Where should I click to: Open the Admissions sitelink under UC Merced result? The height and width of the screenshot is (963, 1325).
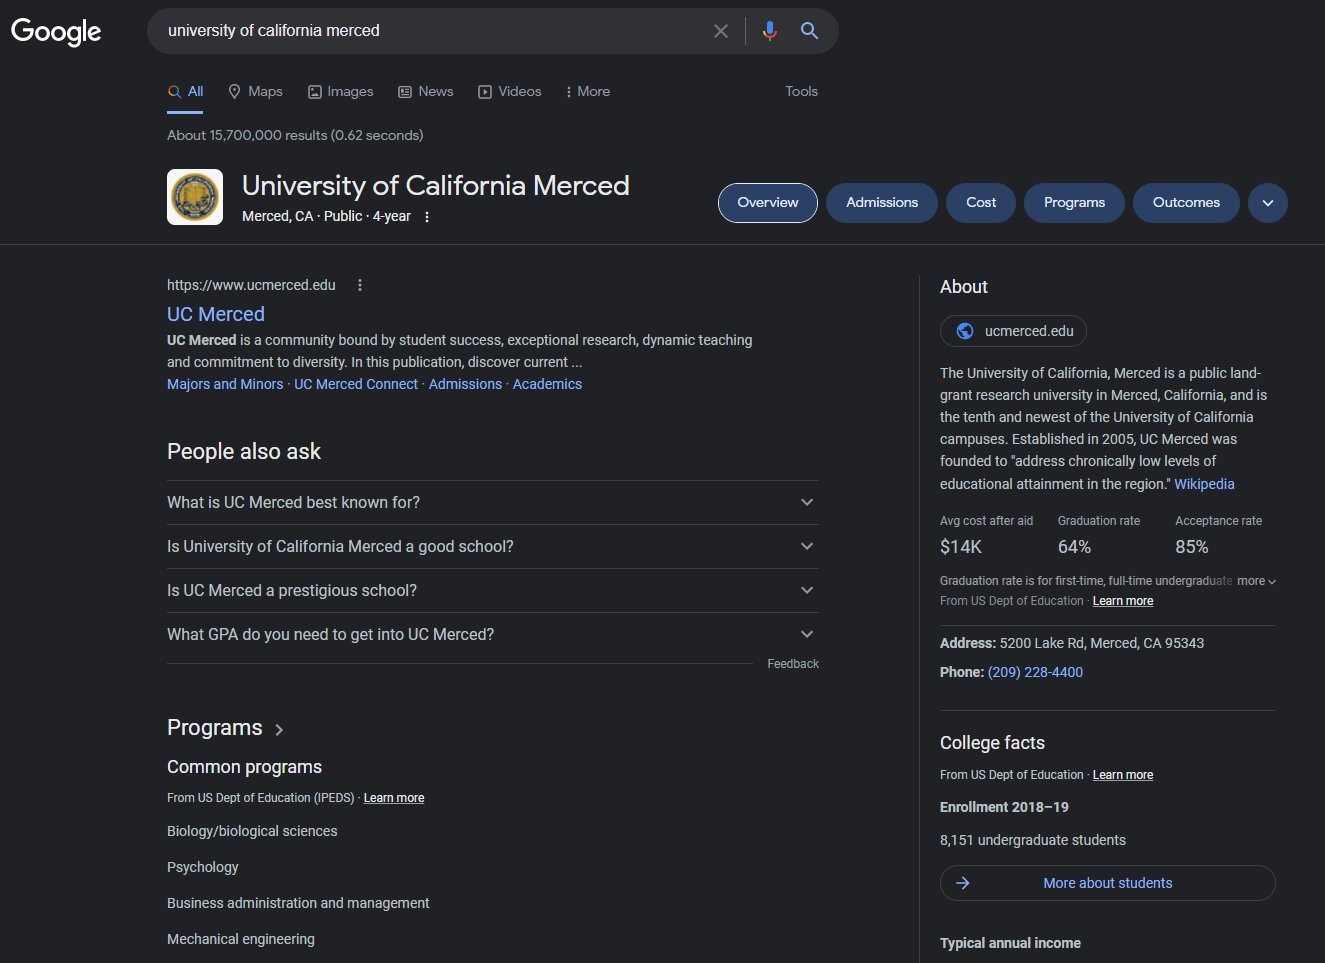465,384
